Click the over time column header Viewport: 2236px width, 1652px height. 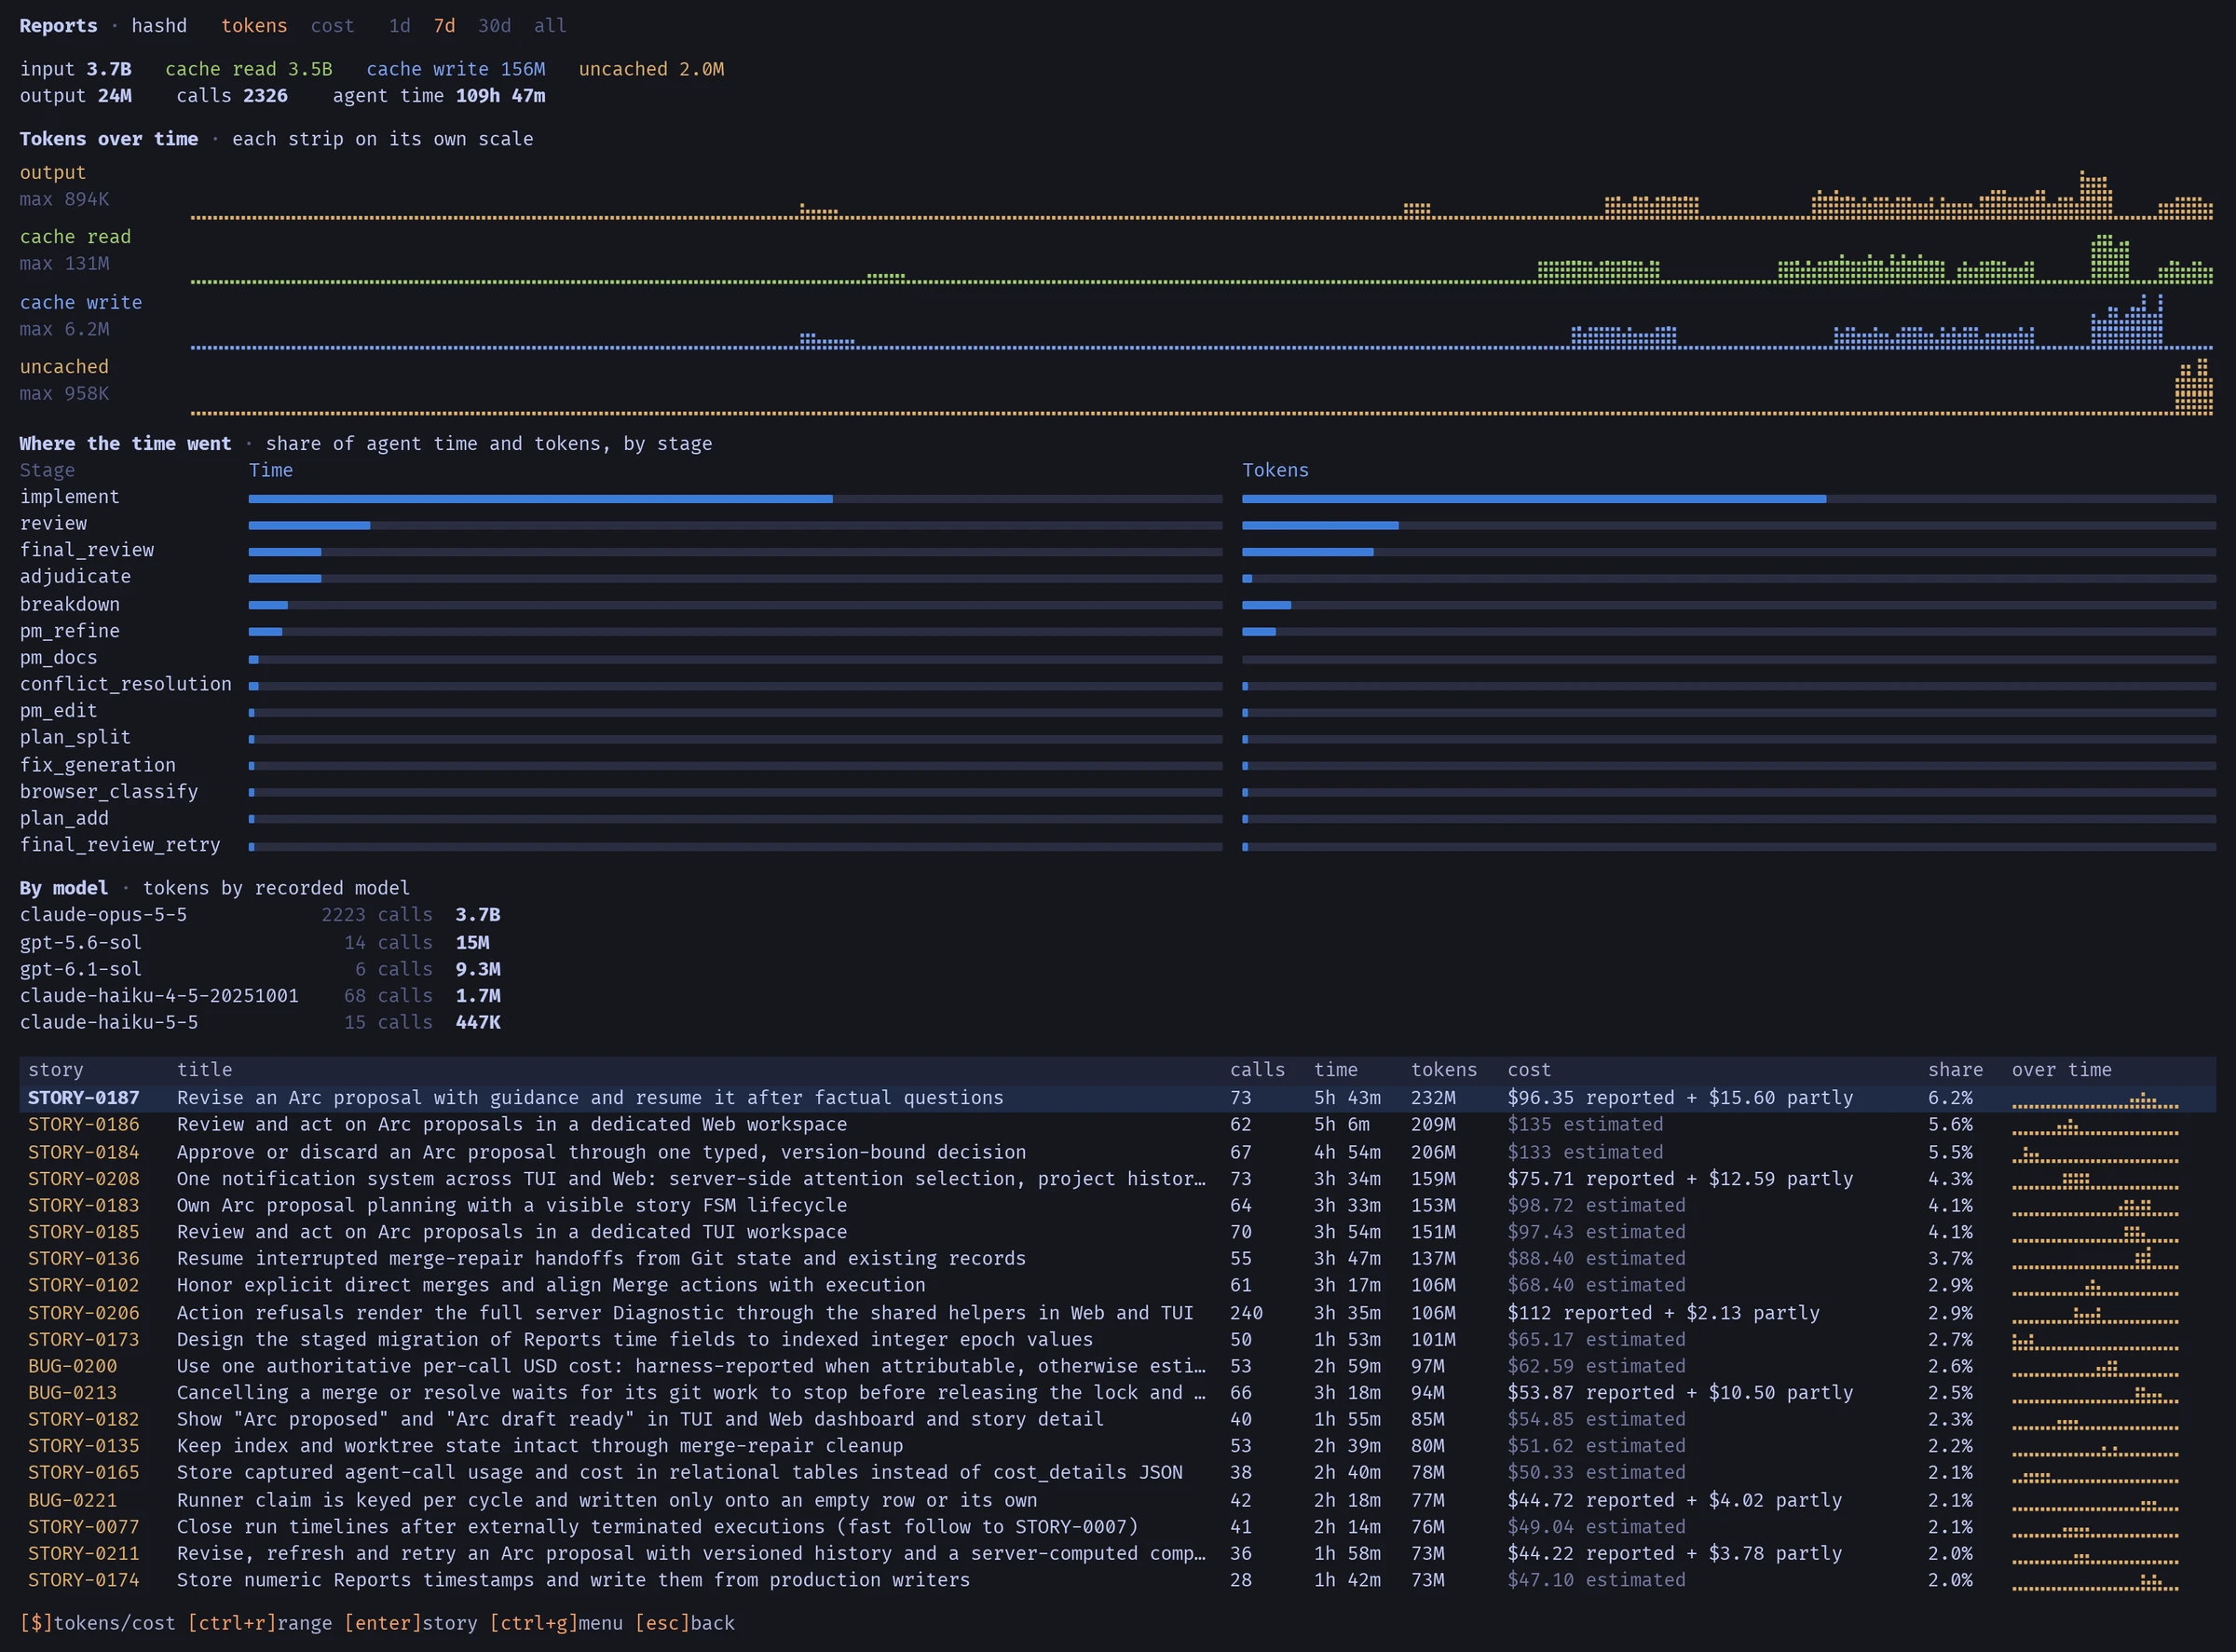click(x=2062, y=1070)
